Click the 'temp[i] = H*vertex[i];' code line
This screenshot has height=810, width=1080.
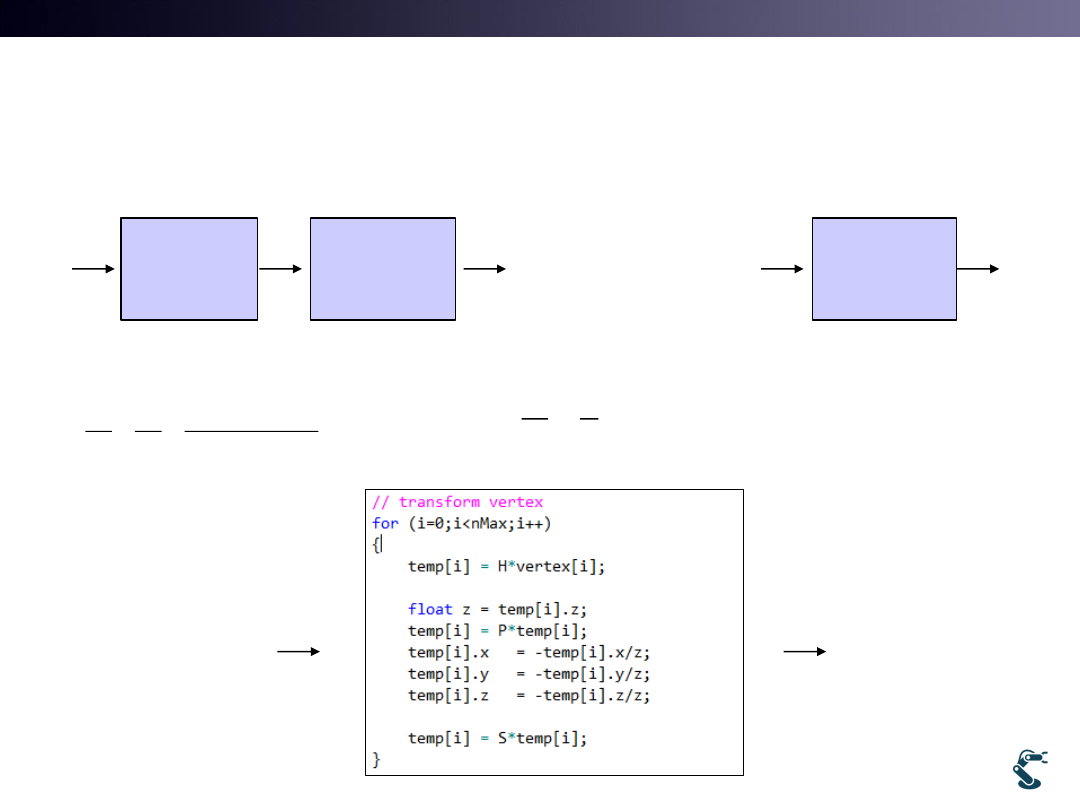coord(506,566)
